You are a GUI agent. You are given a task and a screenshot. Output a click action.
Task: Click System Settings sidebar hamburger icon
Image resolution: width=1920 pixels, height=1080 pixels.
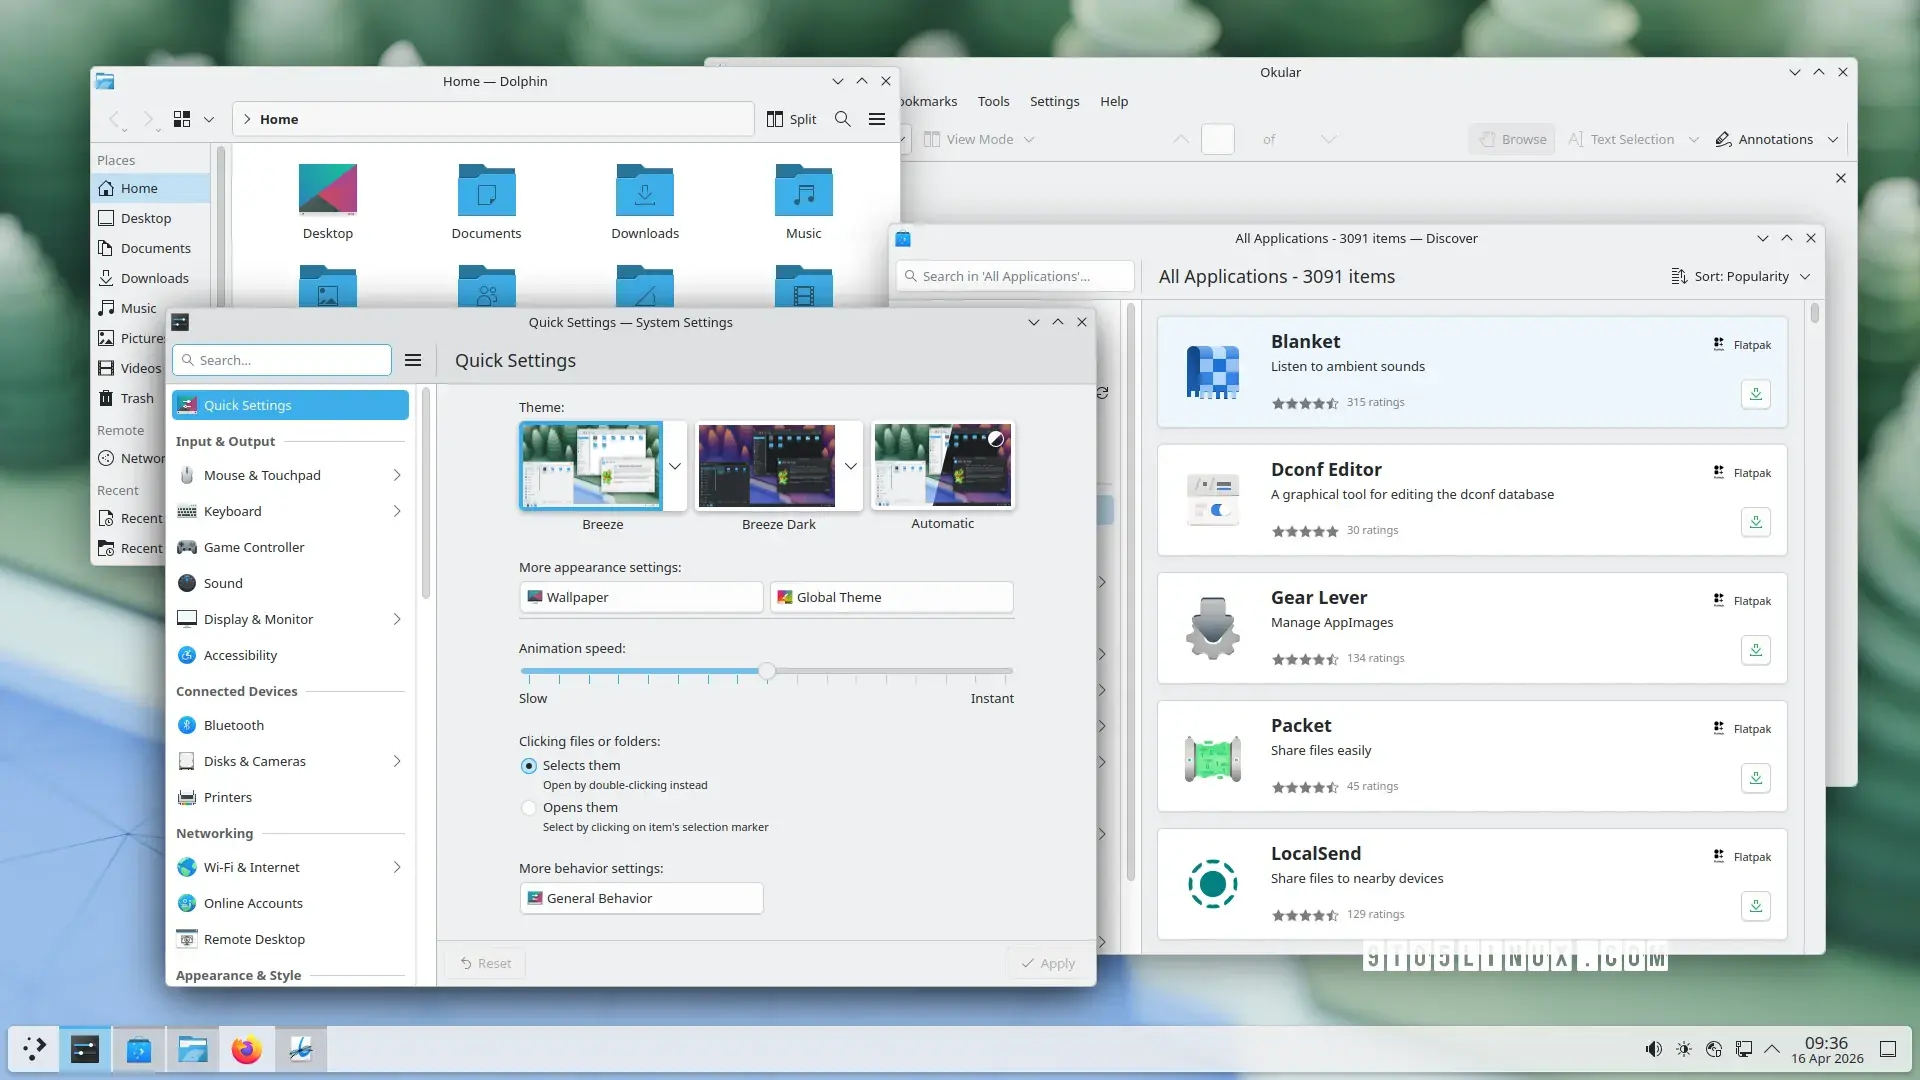[x=413, y=360]
